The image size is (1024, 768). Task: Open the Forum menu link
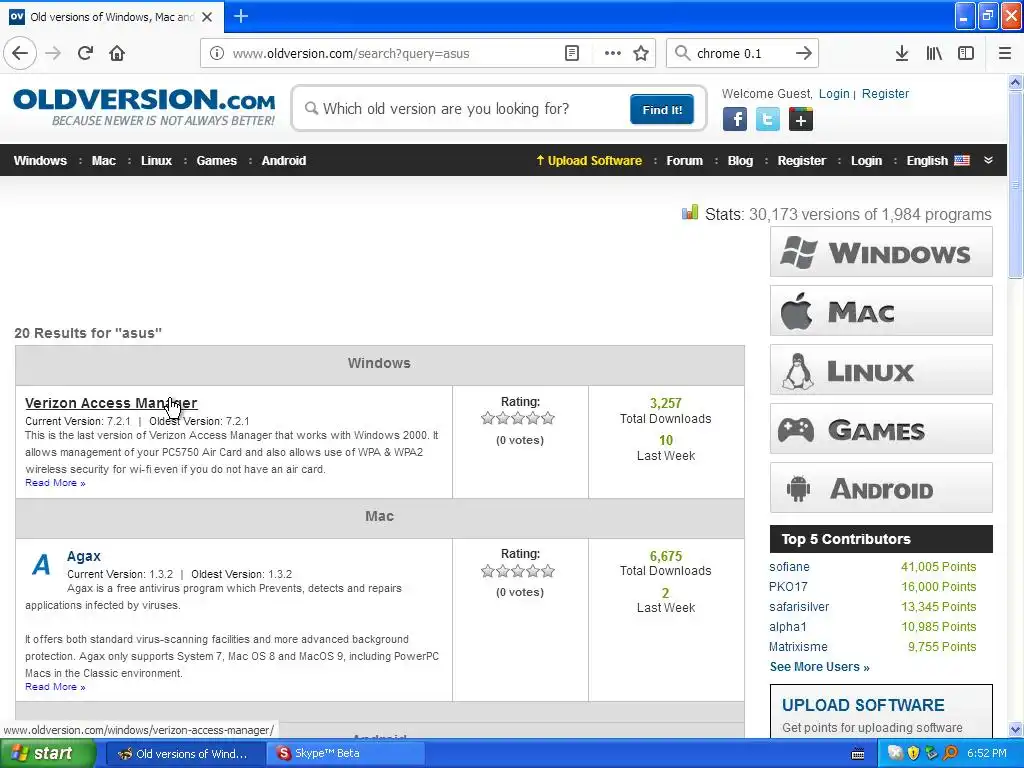click(x=684, y=161)
